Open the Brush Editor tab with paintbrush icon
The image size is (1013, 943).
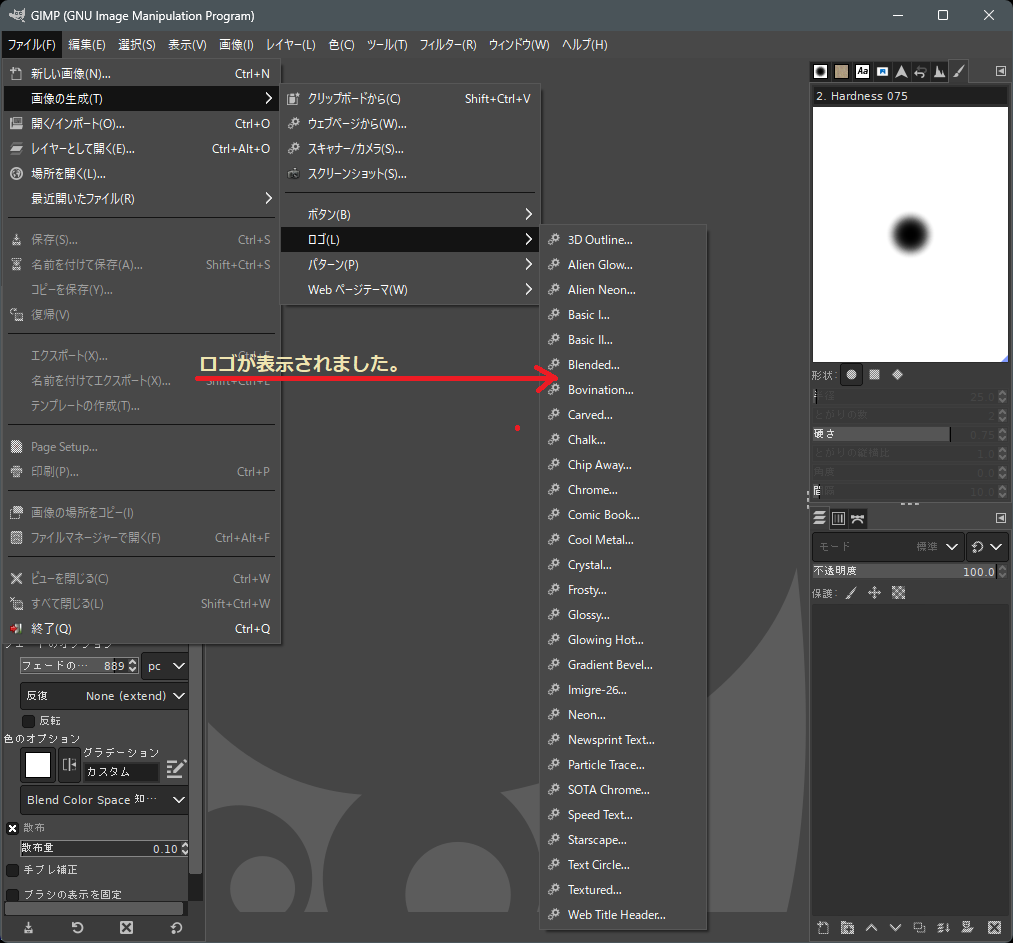click(959, 71)
